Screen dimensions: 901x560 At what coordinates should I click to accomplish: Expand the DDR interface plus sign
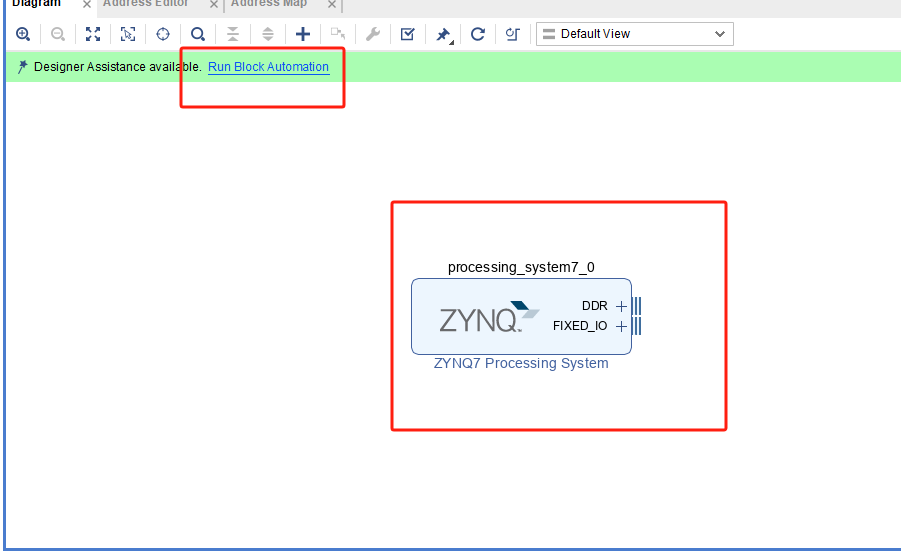point(621,306)
